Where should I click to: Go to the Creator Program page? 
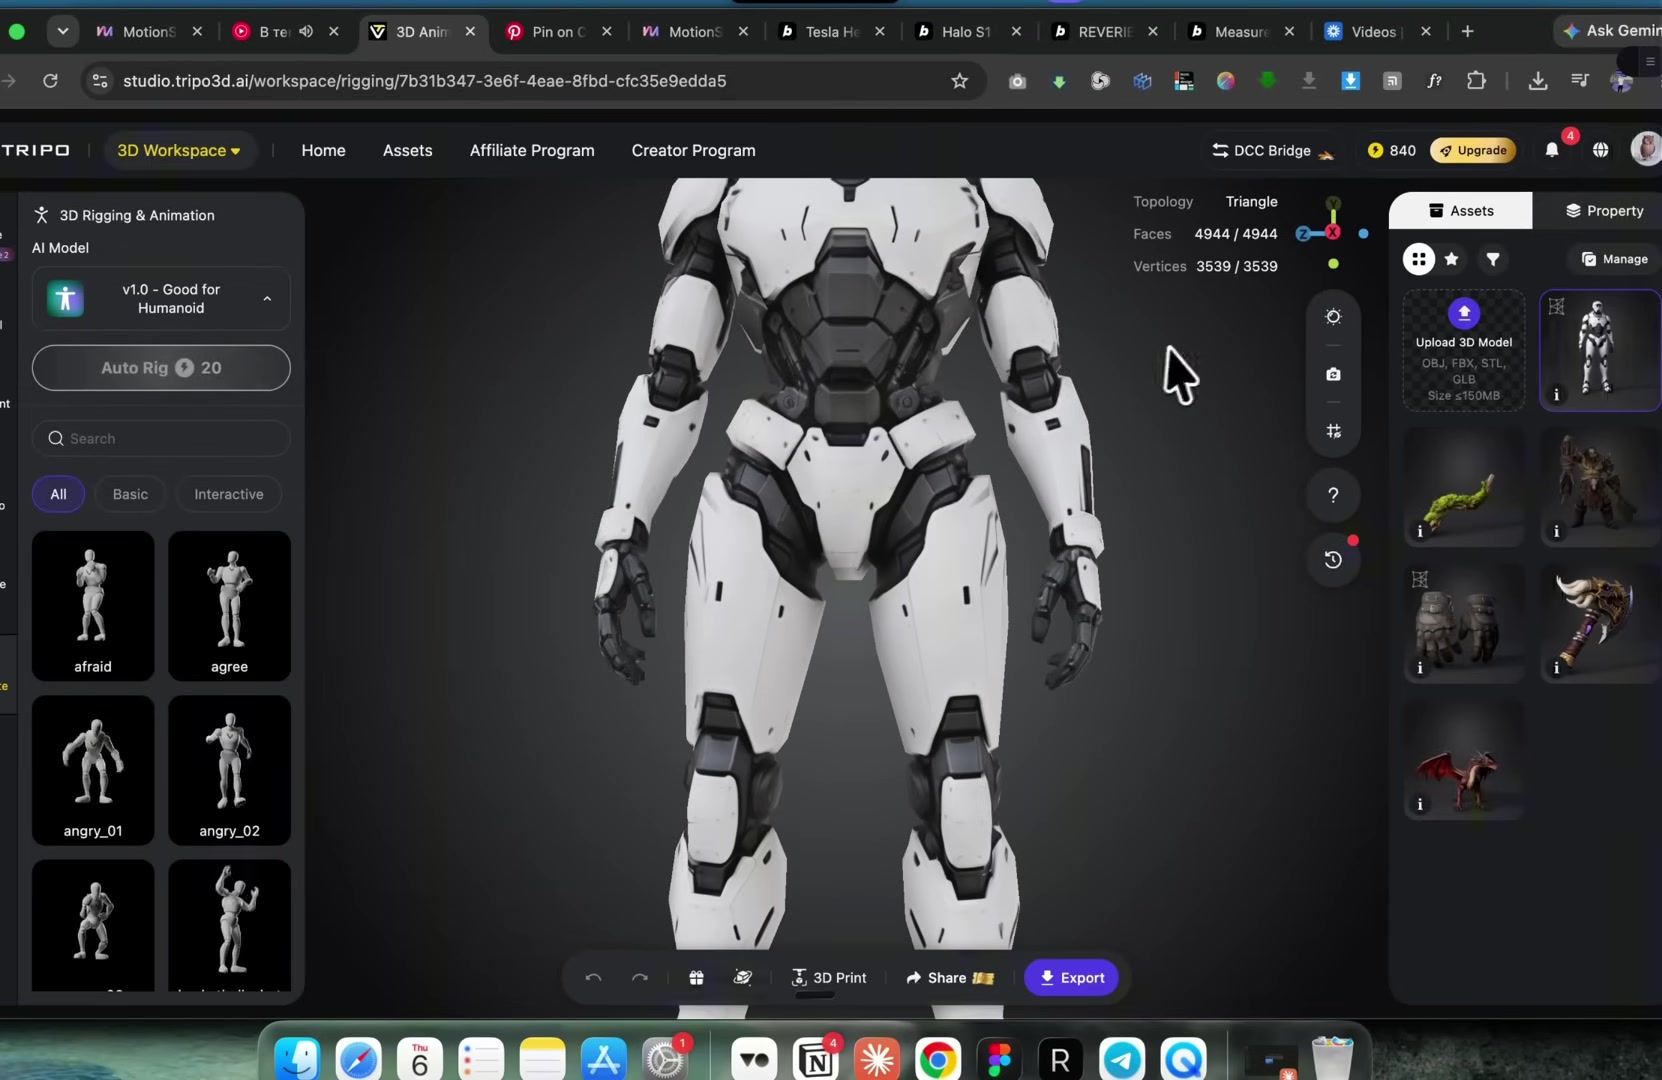pyautogui.click(x=693, y=150)
